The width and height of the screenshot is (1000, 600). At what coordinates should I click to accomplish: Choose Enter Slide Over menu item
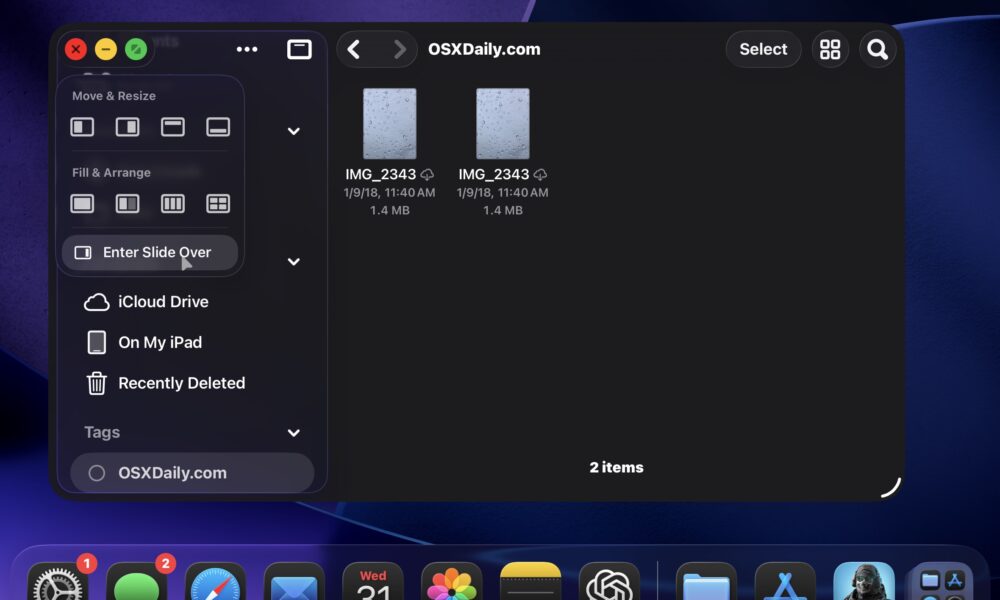pyautogui.click(x=150, y=253)
